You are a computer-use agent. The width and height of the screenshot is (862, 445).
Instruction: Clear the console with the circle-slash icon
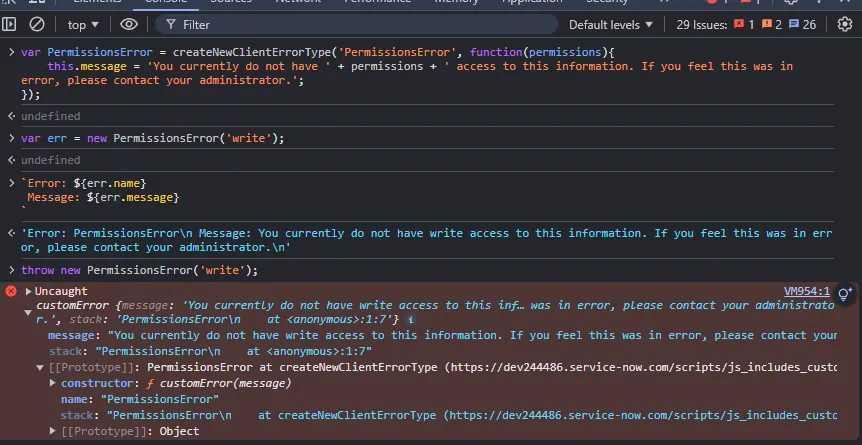click(x=37, y=24)
